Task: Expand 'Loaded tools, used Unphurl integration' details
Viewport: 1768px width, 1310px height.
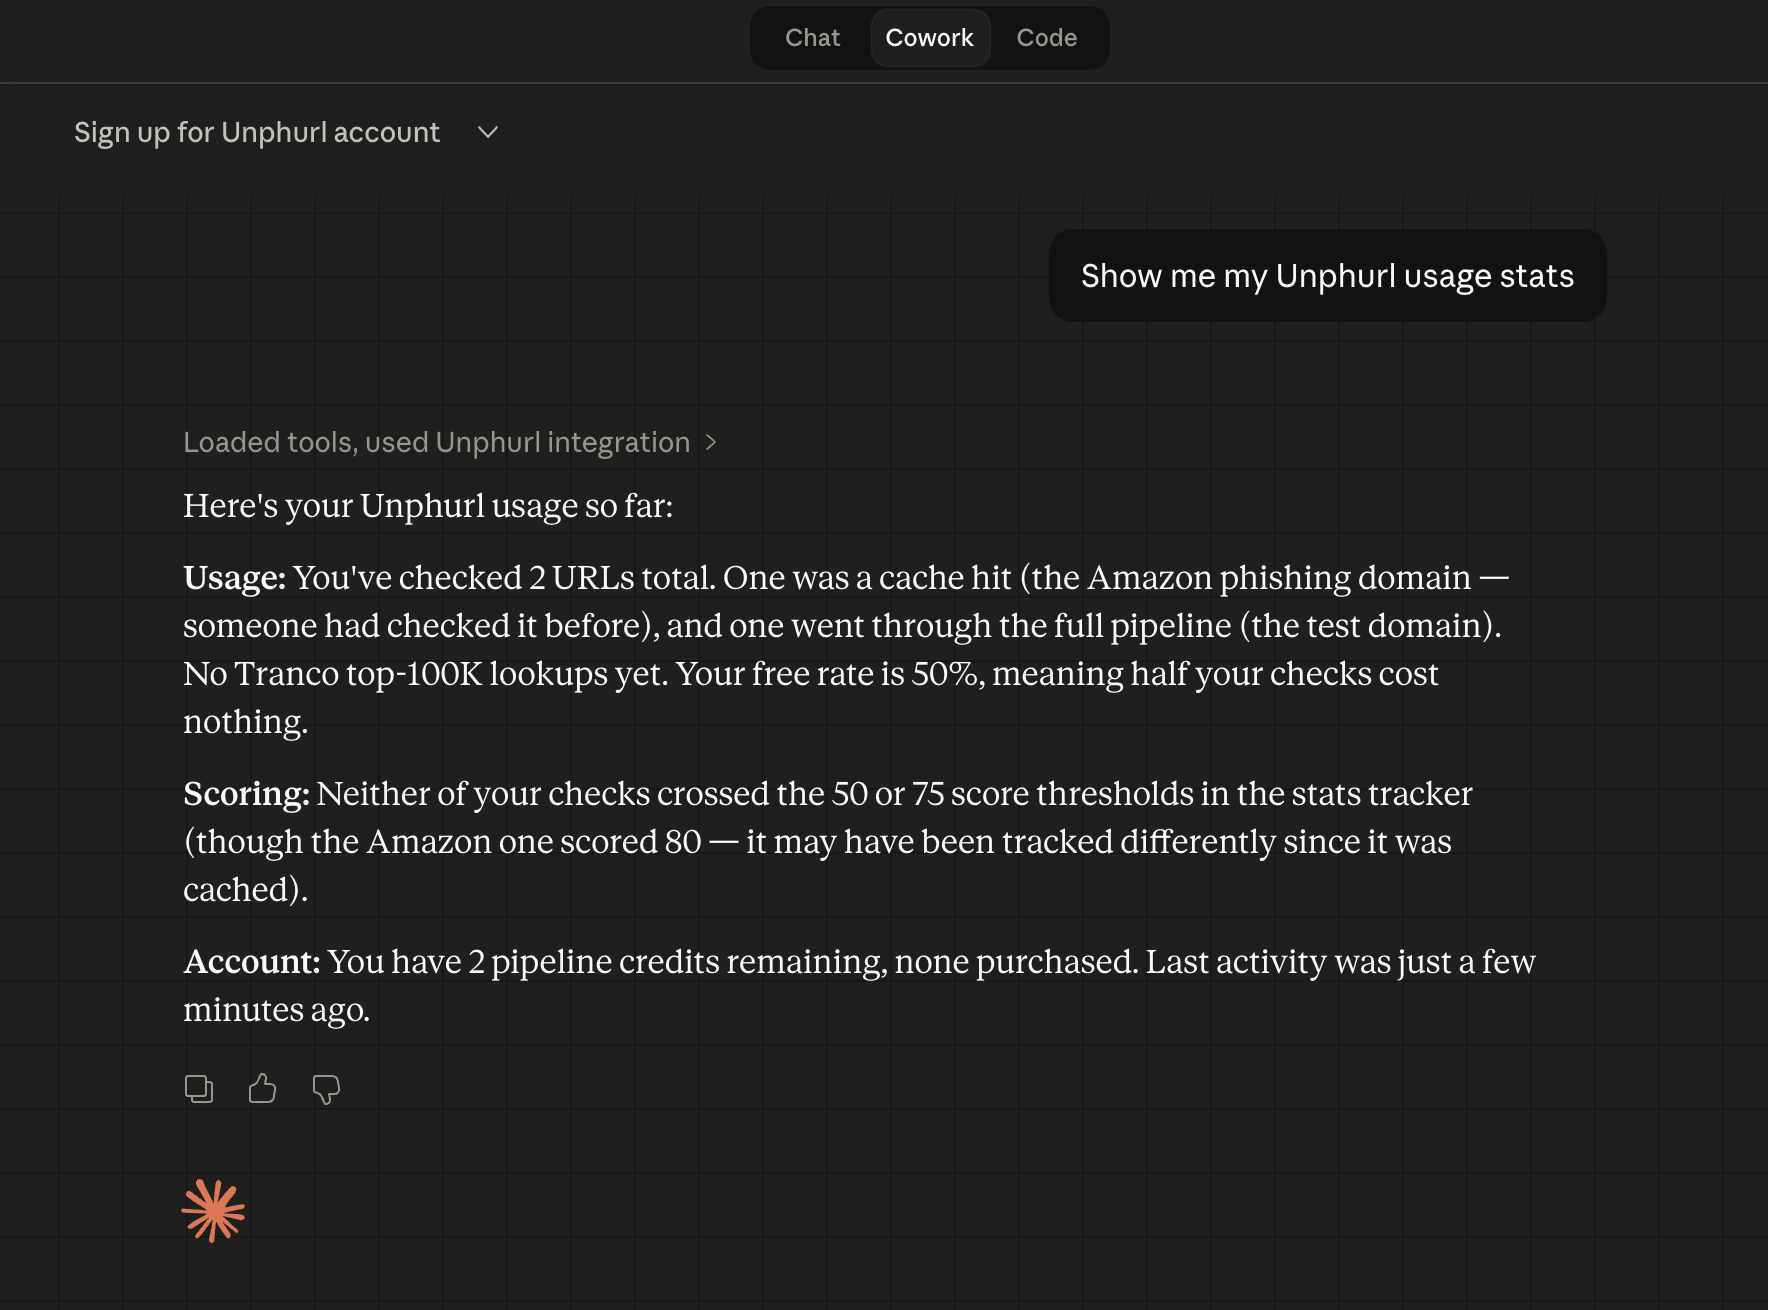Action: [x=450, y=442]
